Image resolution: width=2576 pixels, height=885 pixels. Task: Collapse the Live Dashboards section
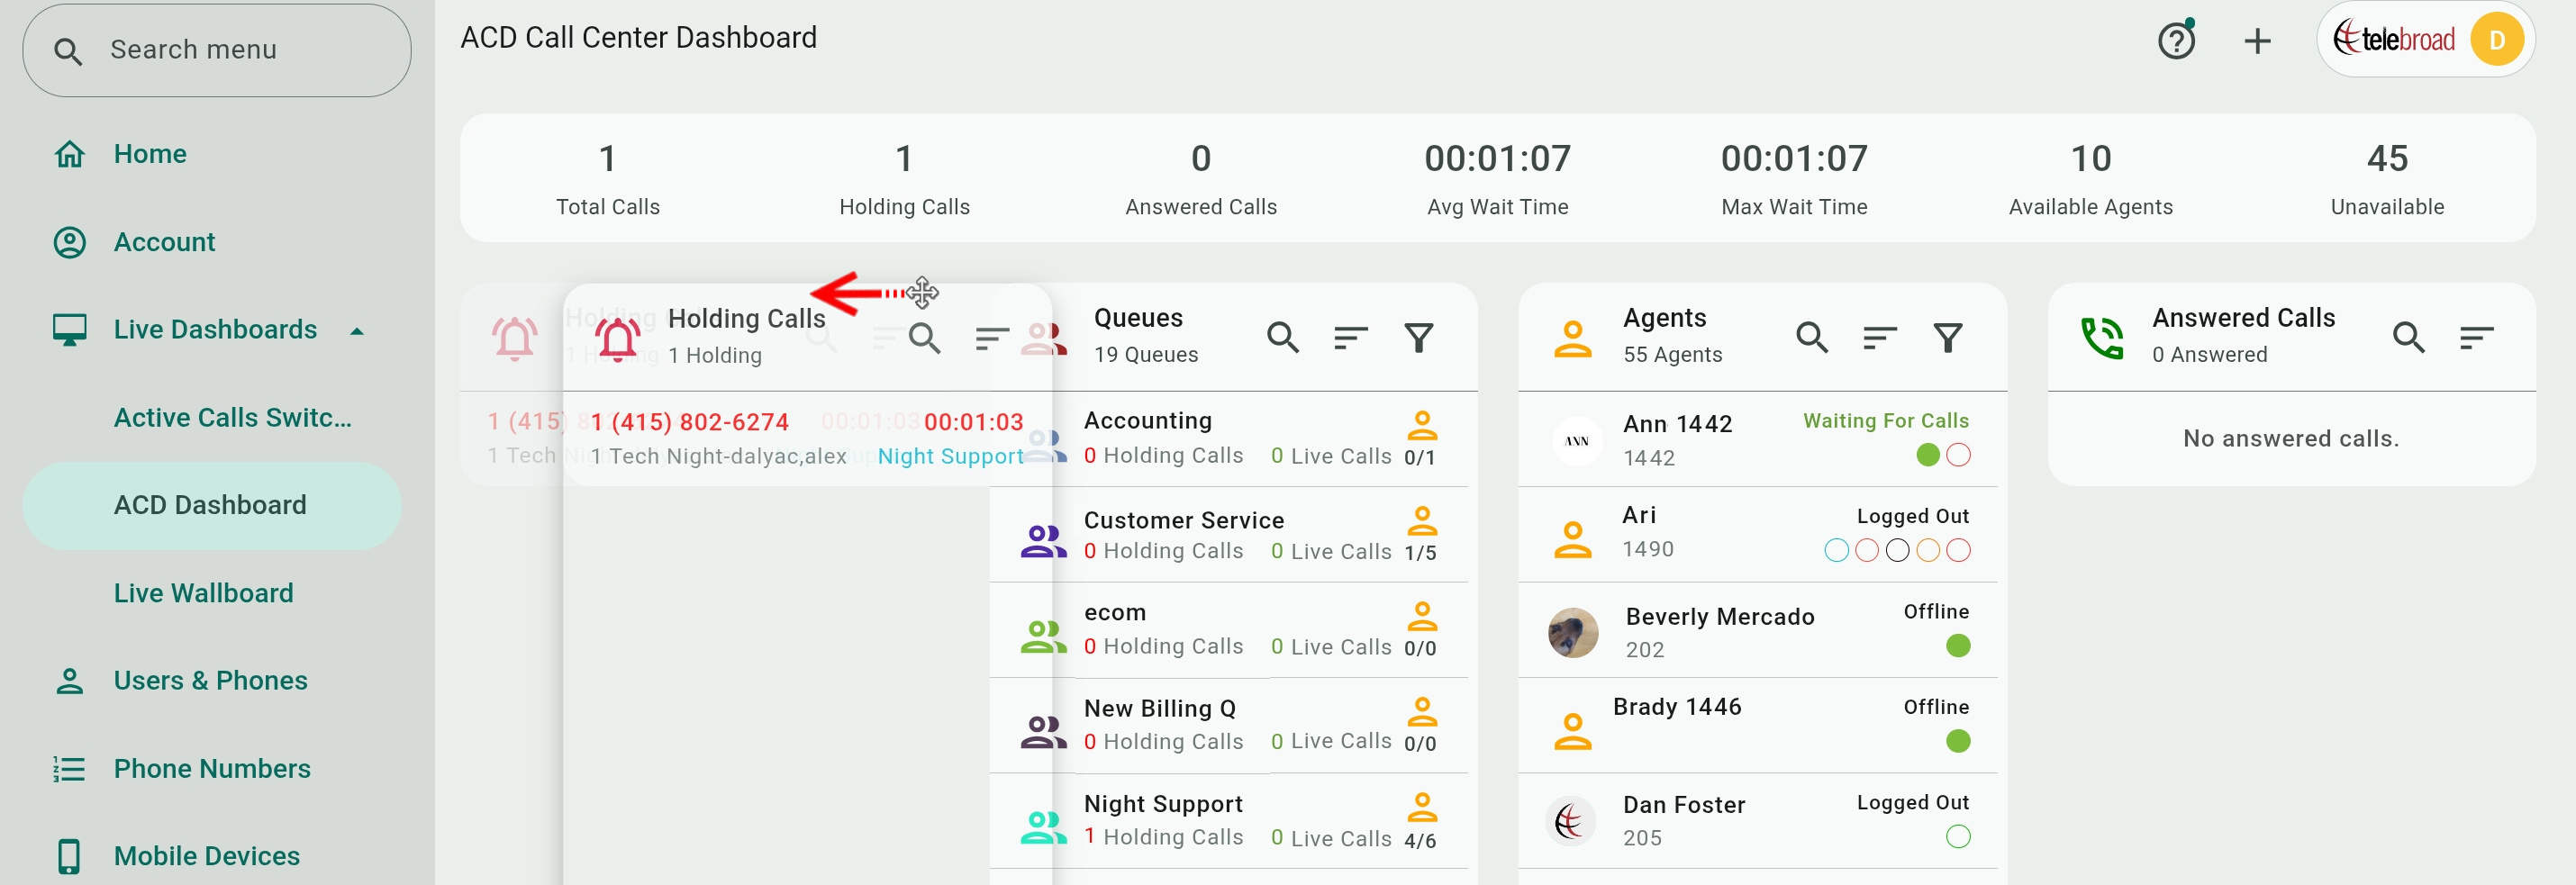tap(357, 330)
